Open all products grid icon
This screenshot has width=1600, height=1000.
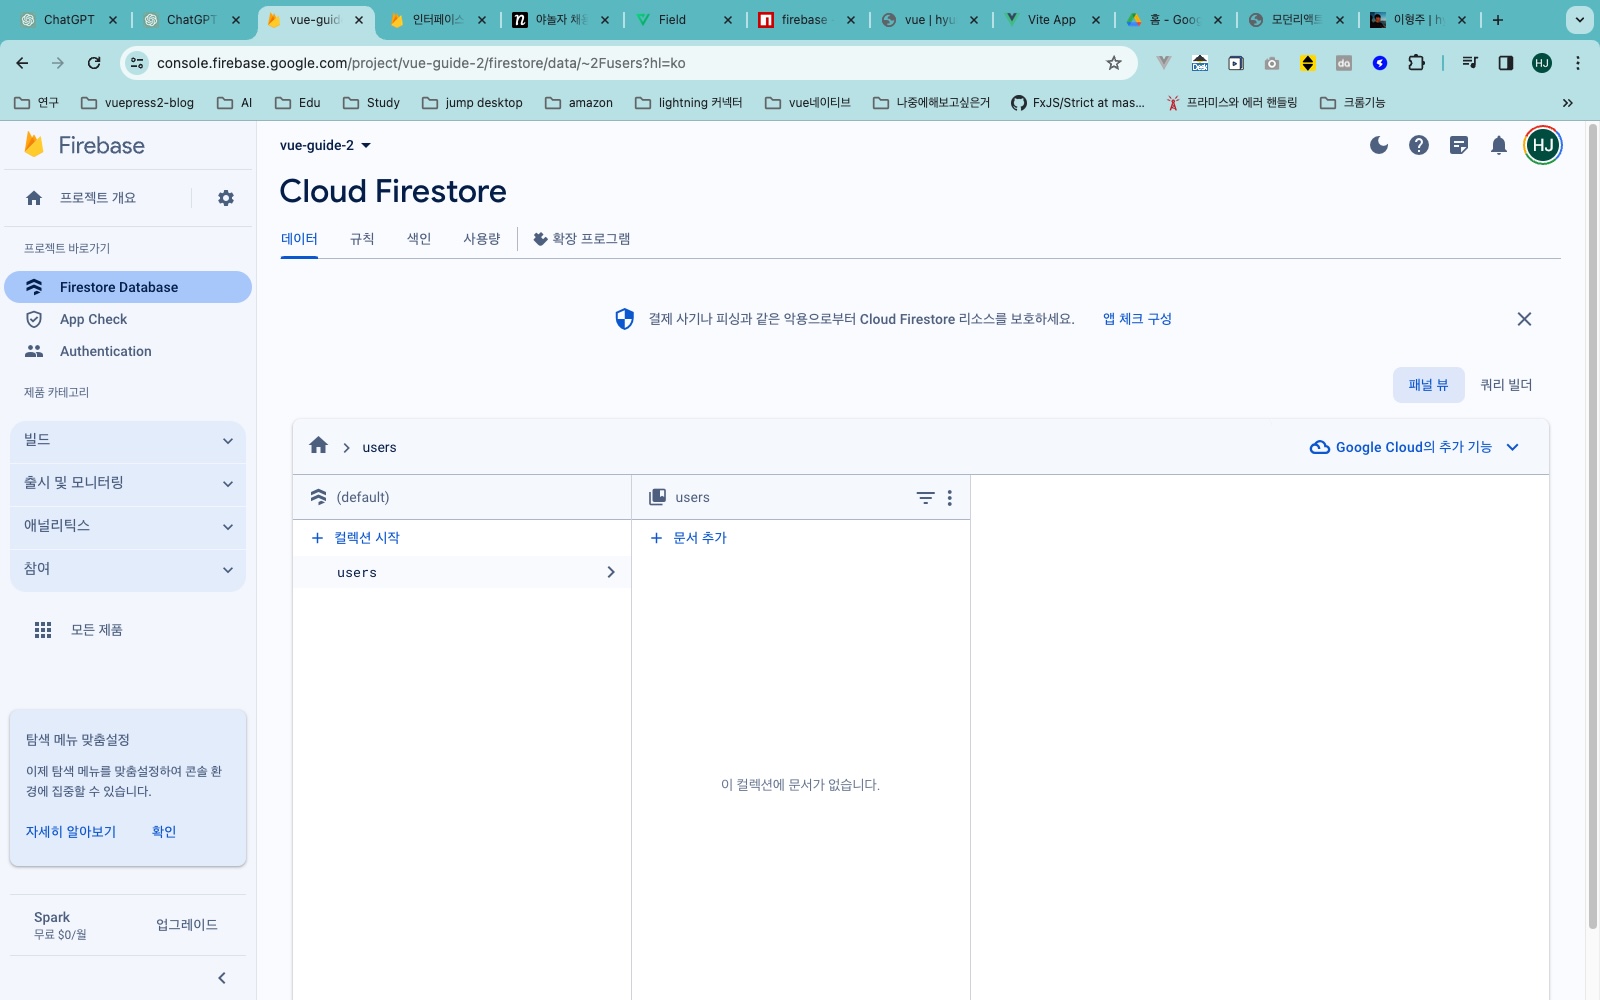pos(43,630)
